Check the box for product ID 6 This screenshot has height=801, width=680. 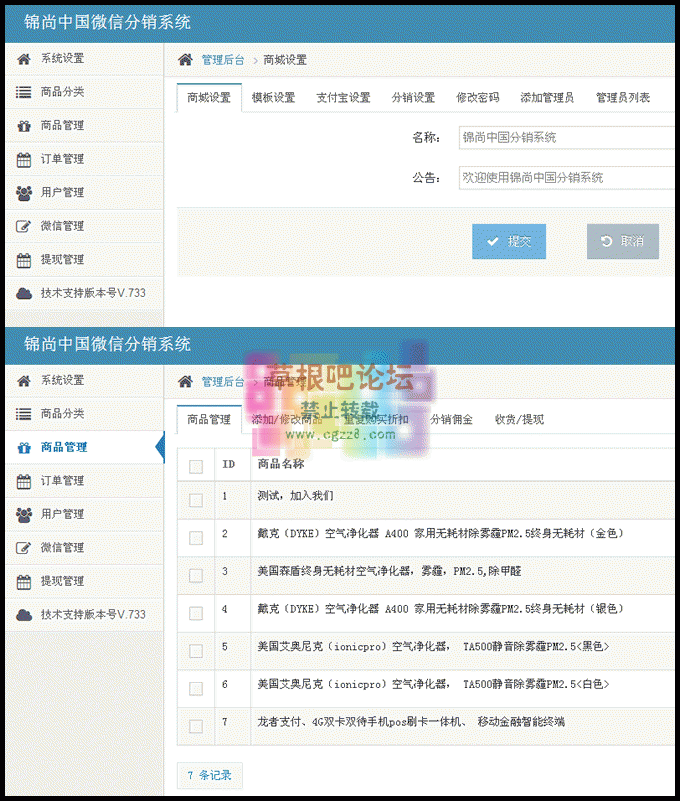[x=196, y=689]
